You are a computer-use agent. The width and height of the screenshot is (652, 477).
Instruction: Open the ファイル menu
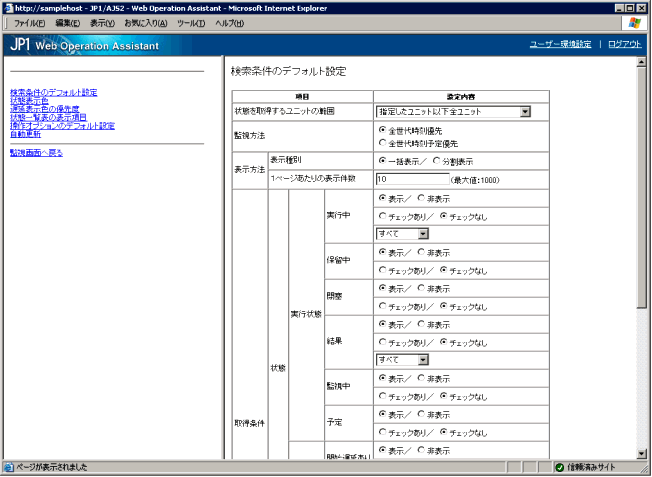[30, 23]
